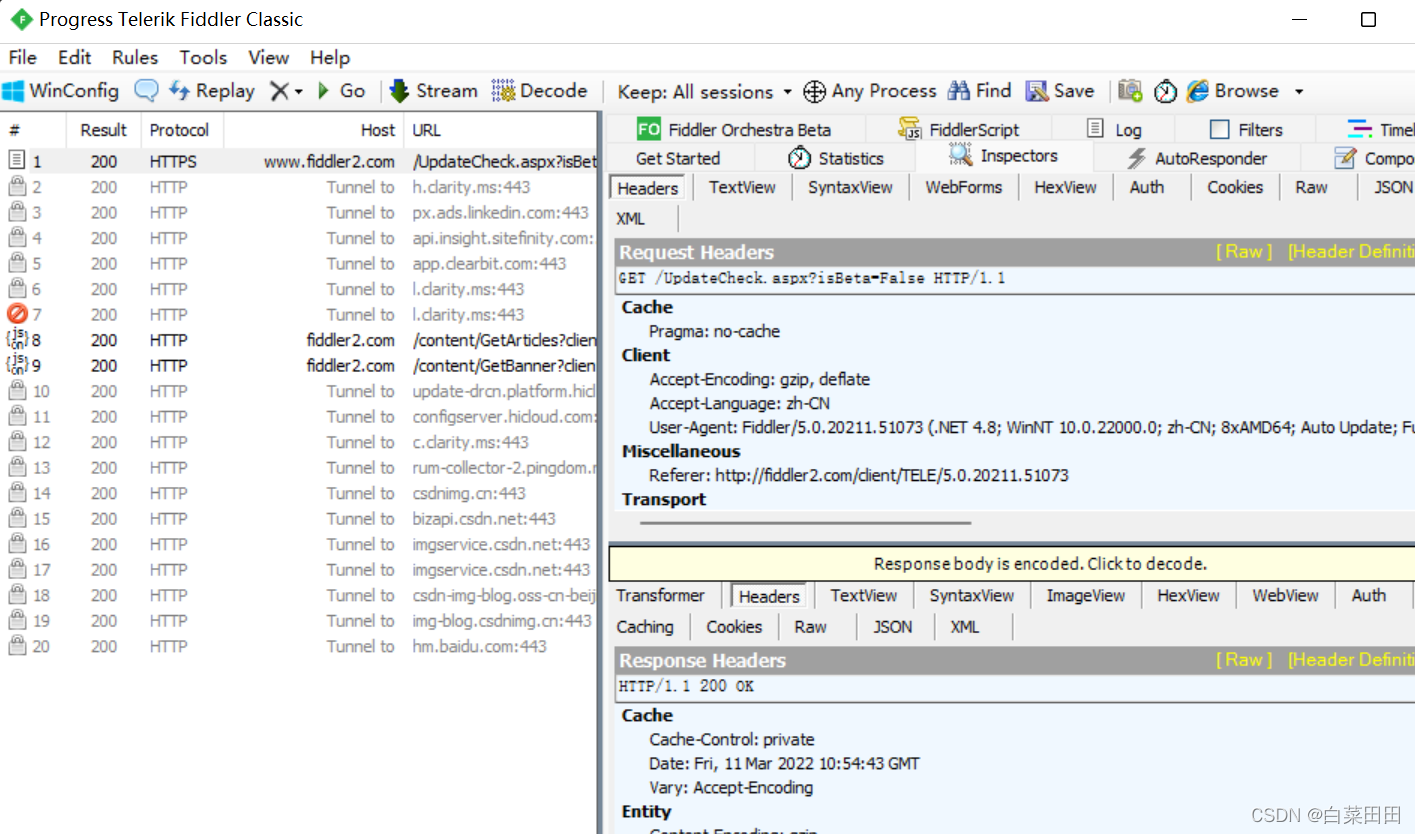The height and width of the screenshot is (834, 1415).
Task: Sort sessions by Result column
Action: (x=104, y=130)
